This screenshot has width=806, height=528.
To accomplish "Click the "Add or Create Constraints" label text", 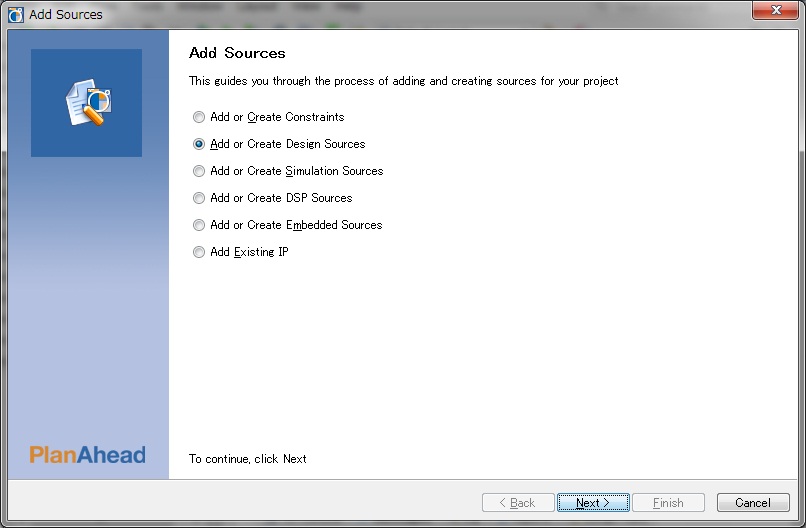I will pyautogui.click(x=277, y=117).
